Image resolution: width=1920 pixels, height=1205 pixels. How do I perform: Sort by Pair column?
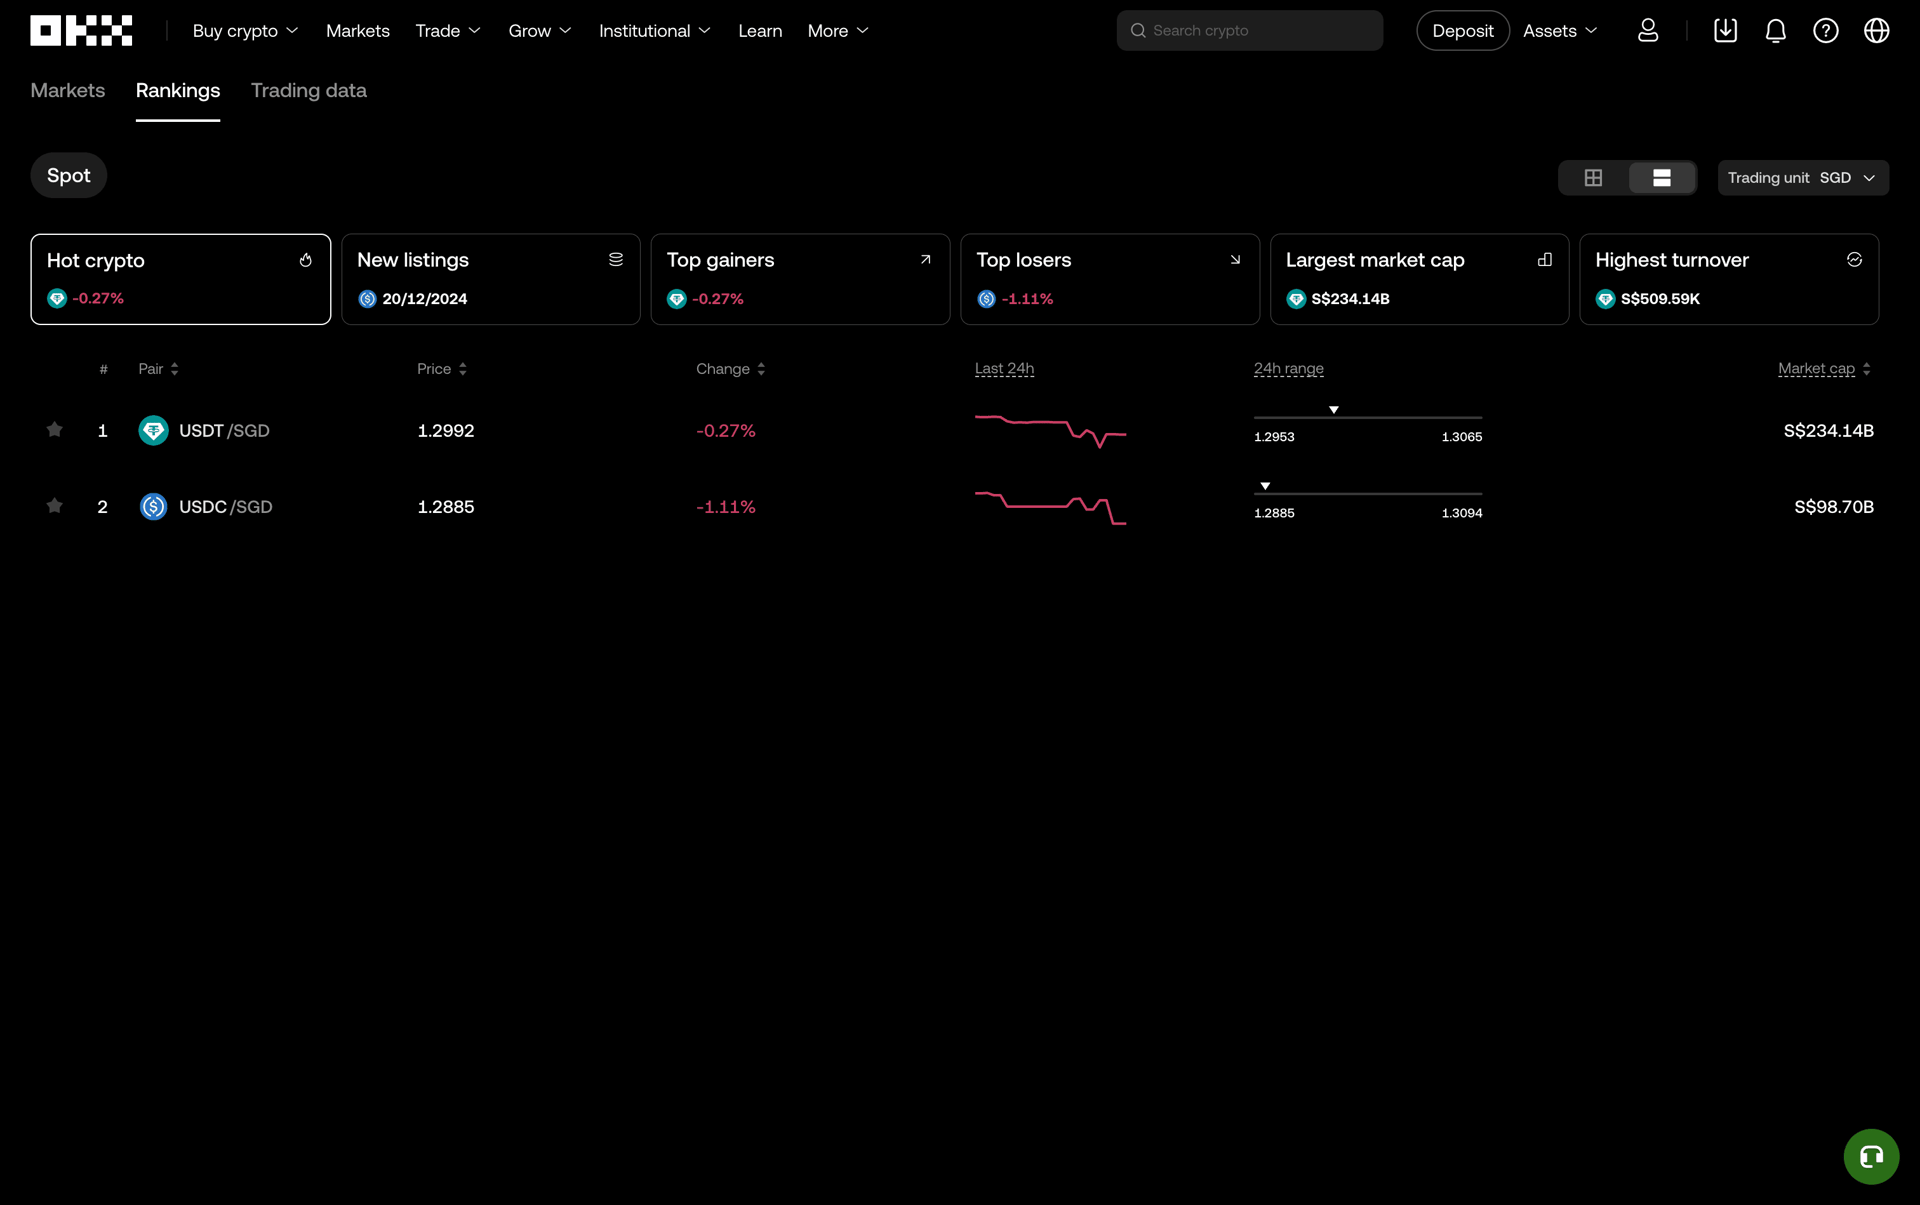[158, 369]
